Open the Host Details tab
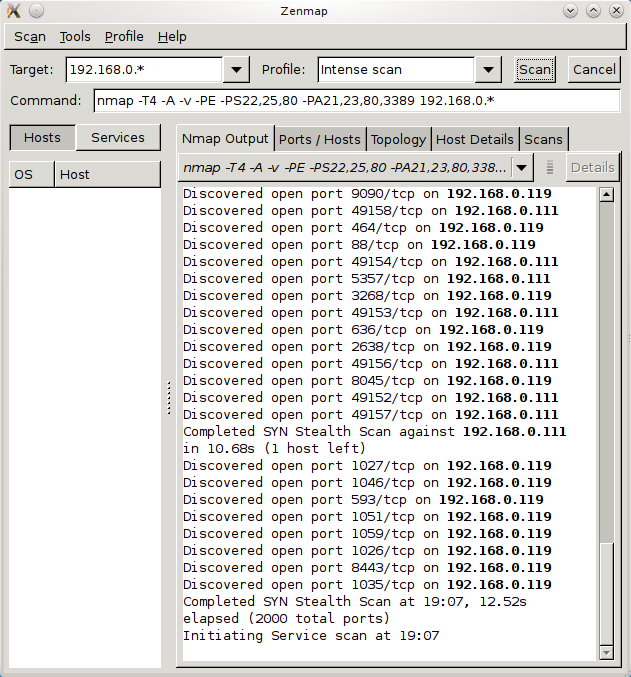The width and height of the screenshot is (631, 677). pyautogui.click(x=475, y=139)
